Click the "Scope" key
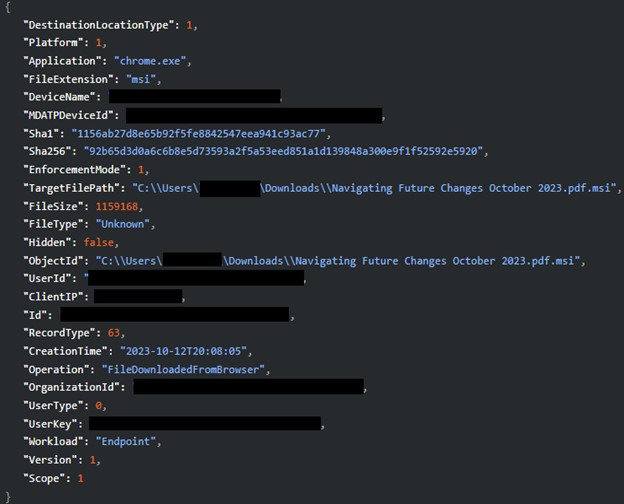 [x=46, y=478]
